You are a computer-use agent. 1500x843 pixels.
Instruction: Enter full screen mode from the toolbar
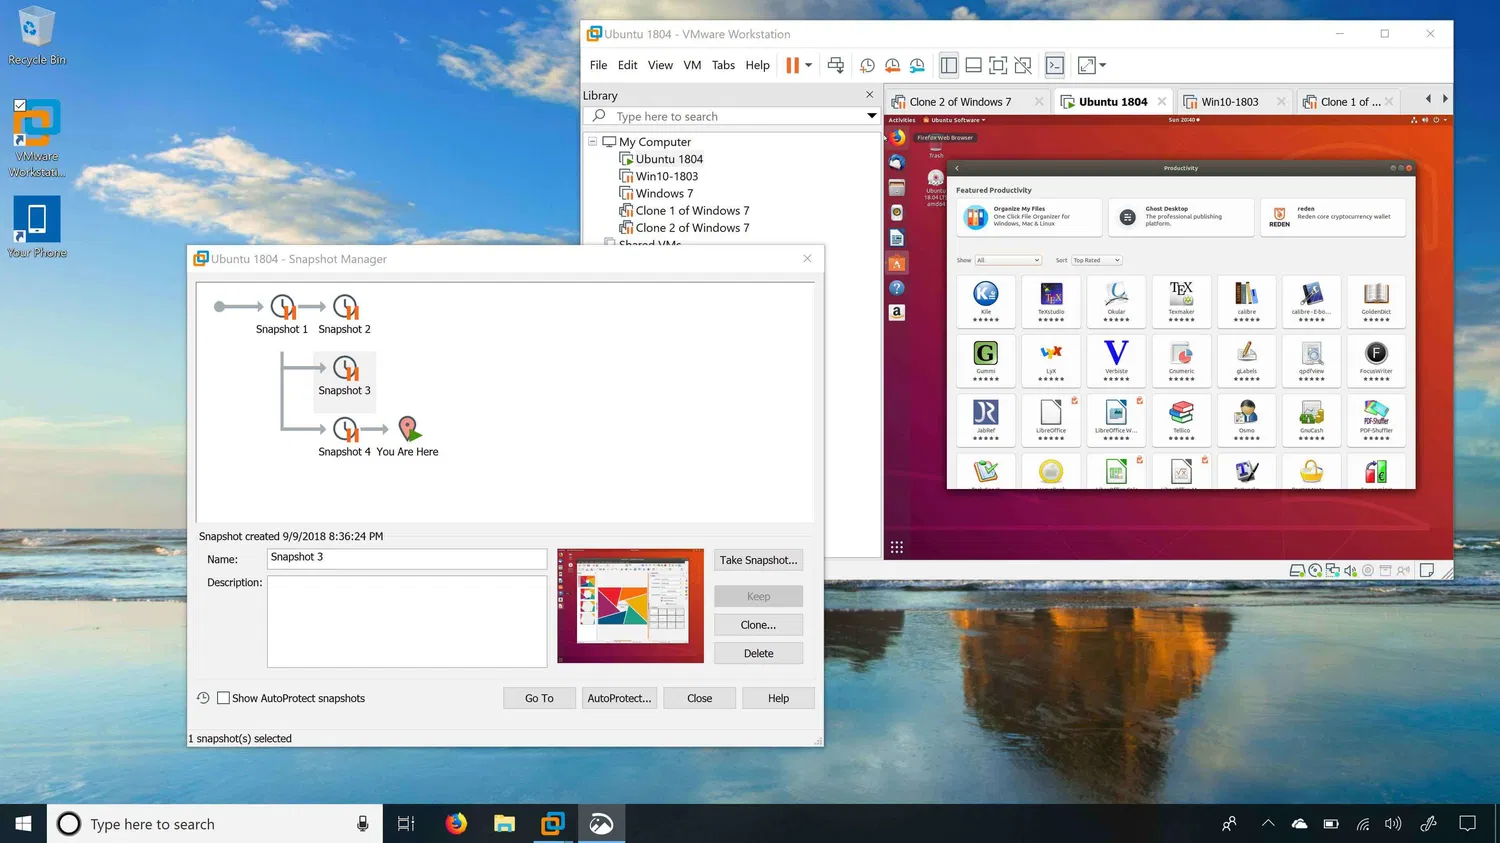click(998, 65)
